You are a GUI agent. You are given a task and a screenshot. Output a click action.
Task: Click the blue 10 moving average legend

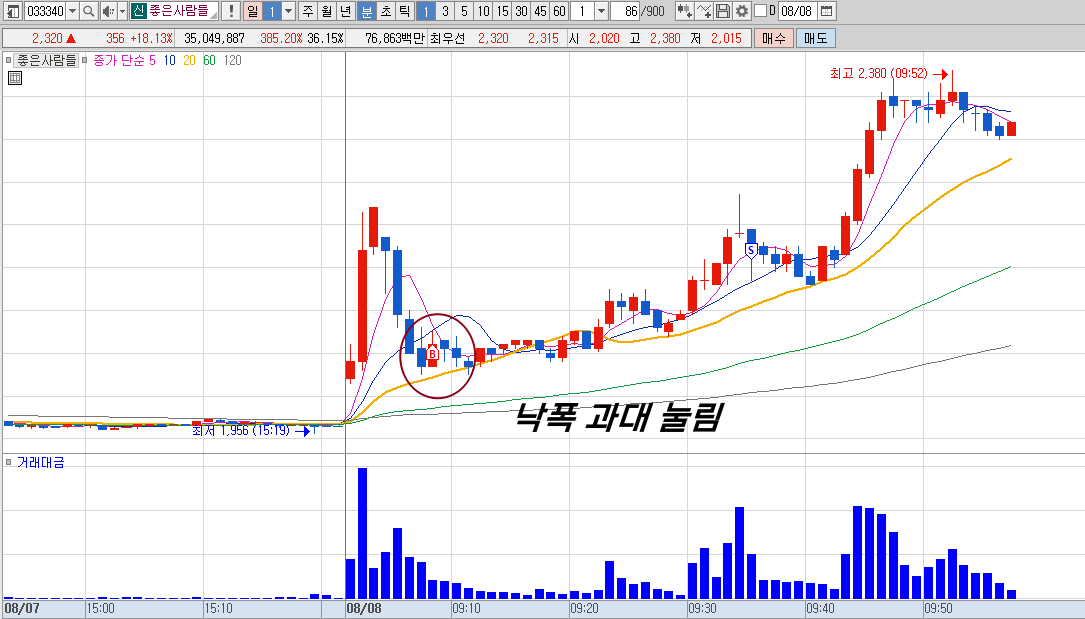[170, 60]
